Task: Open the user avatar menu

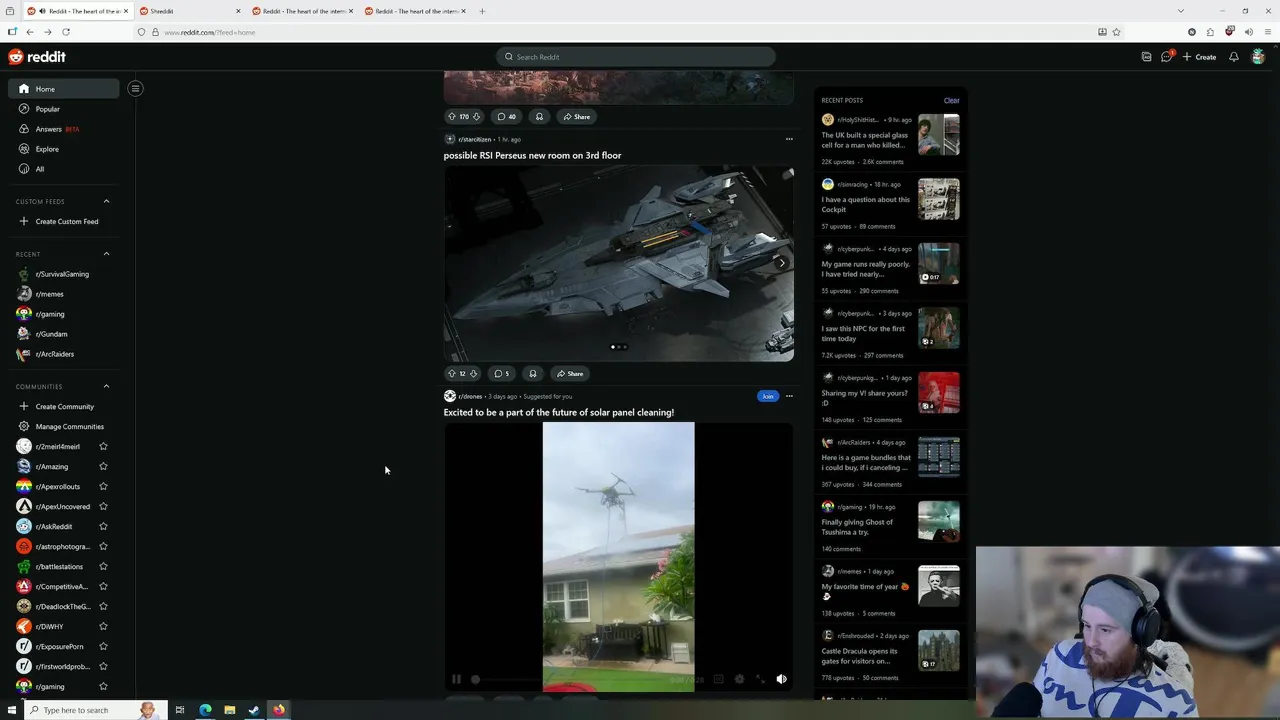Action: 1258,57
